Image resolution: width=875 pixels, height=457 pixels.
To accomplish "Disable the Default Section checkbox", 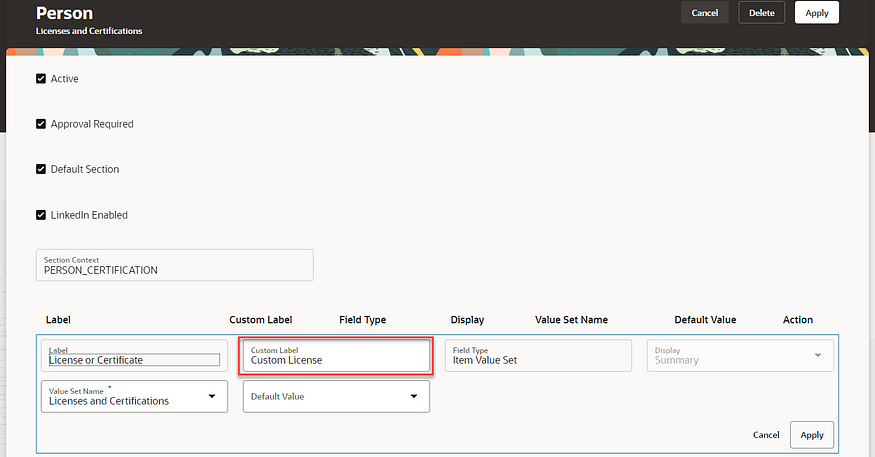I will [41, 169].
